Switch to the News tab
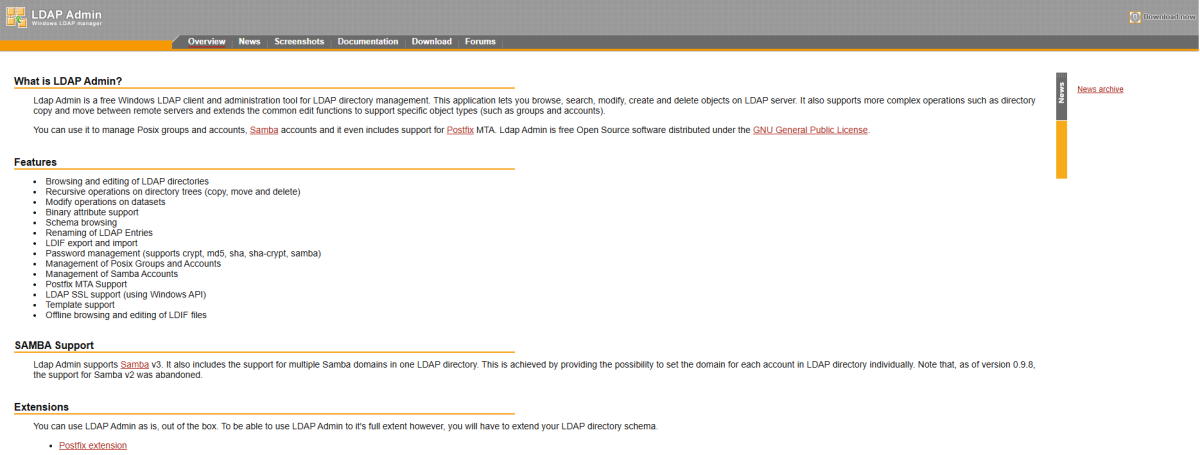 249,42
